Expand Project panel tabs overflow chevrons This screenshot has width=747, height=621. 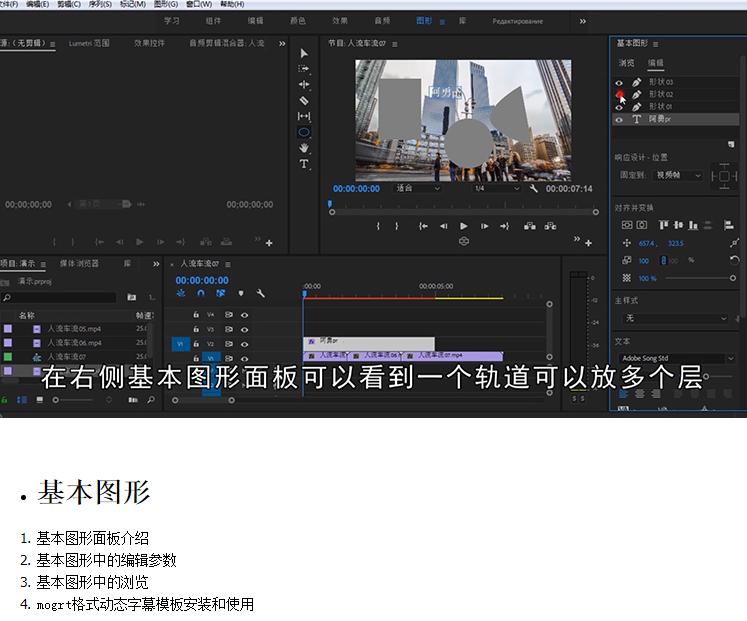(x=156, y=264)
